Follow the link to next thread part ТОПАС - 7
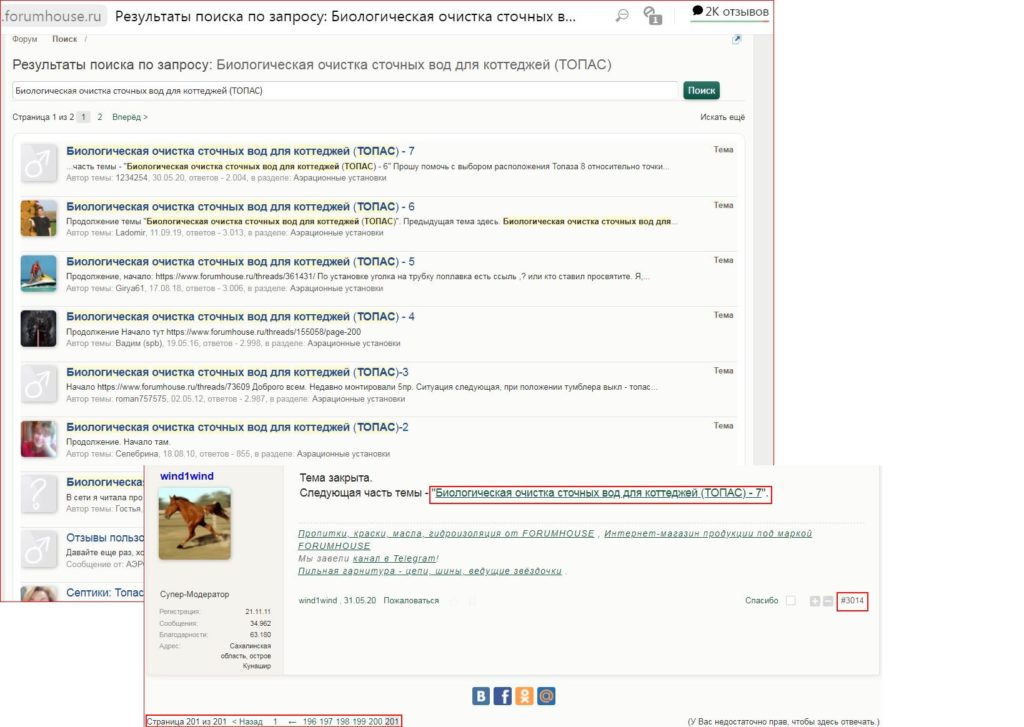 [600, 493]
